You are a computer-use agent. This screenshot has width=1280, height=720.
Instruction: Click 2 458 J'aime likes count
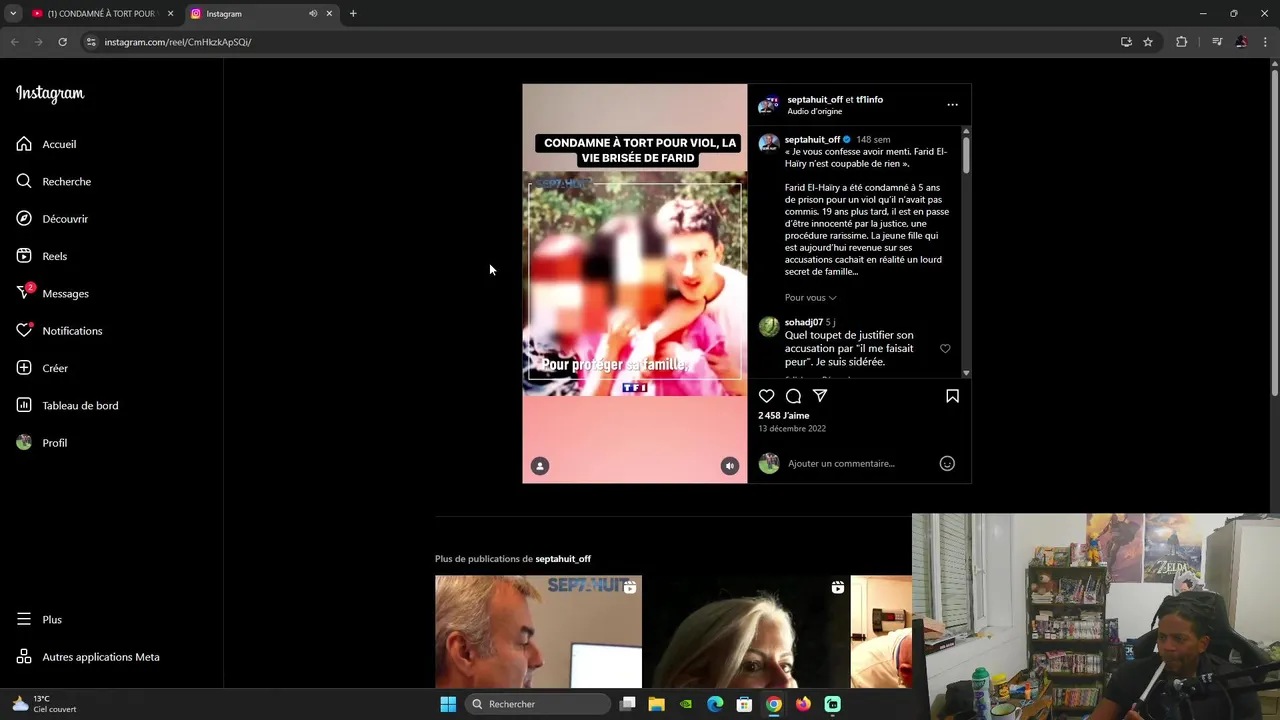click(x=783, y=415)
